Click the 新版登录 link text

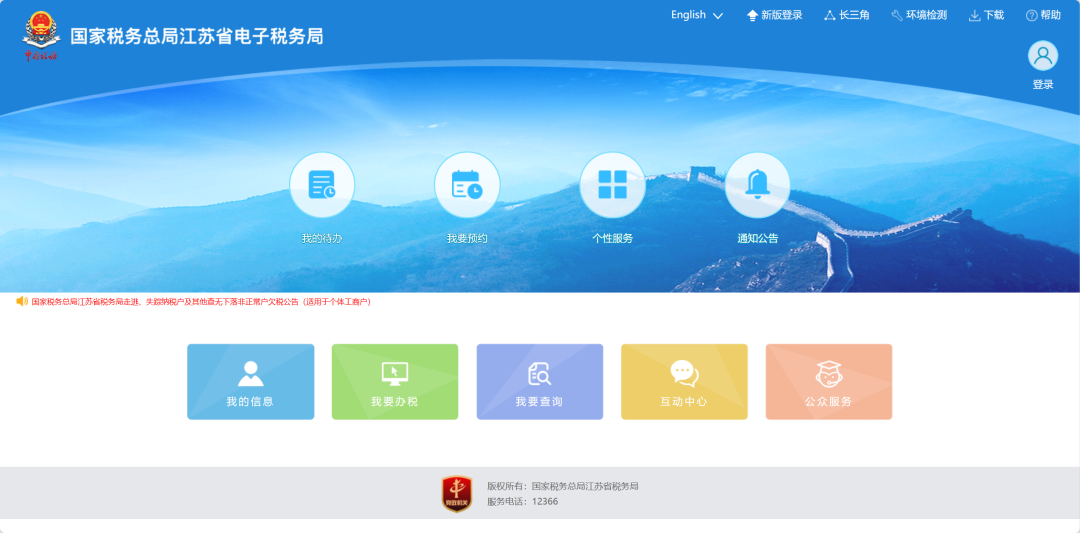coord(782,15)
